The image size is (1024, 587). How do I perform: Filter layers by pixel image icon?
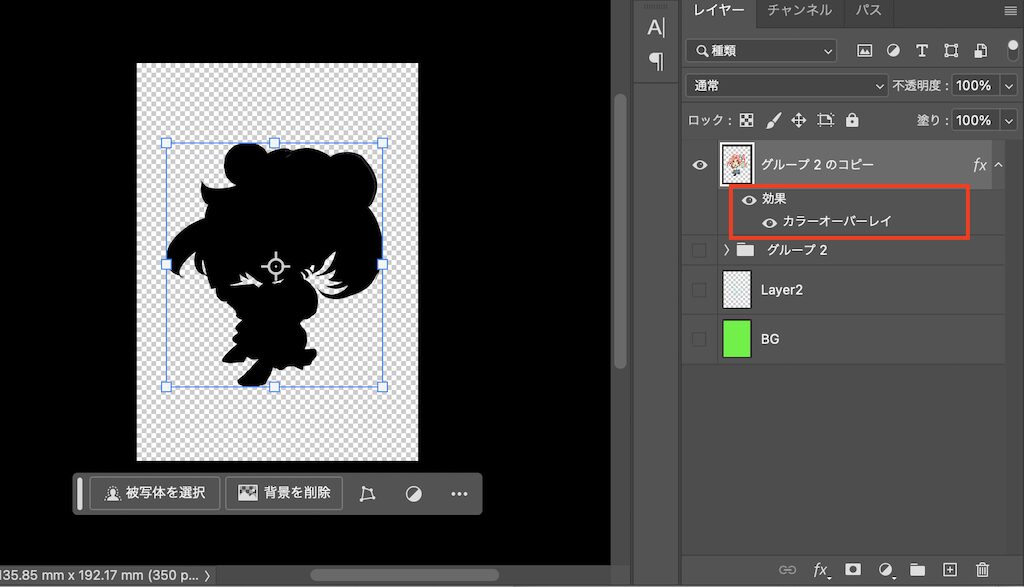[x=864, y=51]
